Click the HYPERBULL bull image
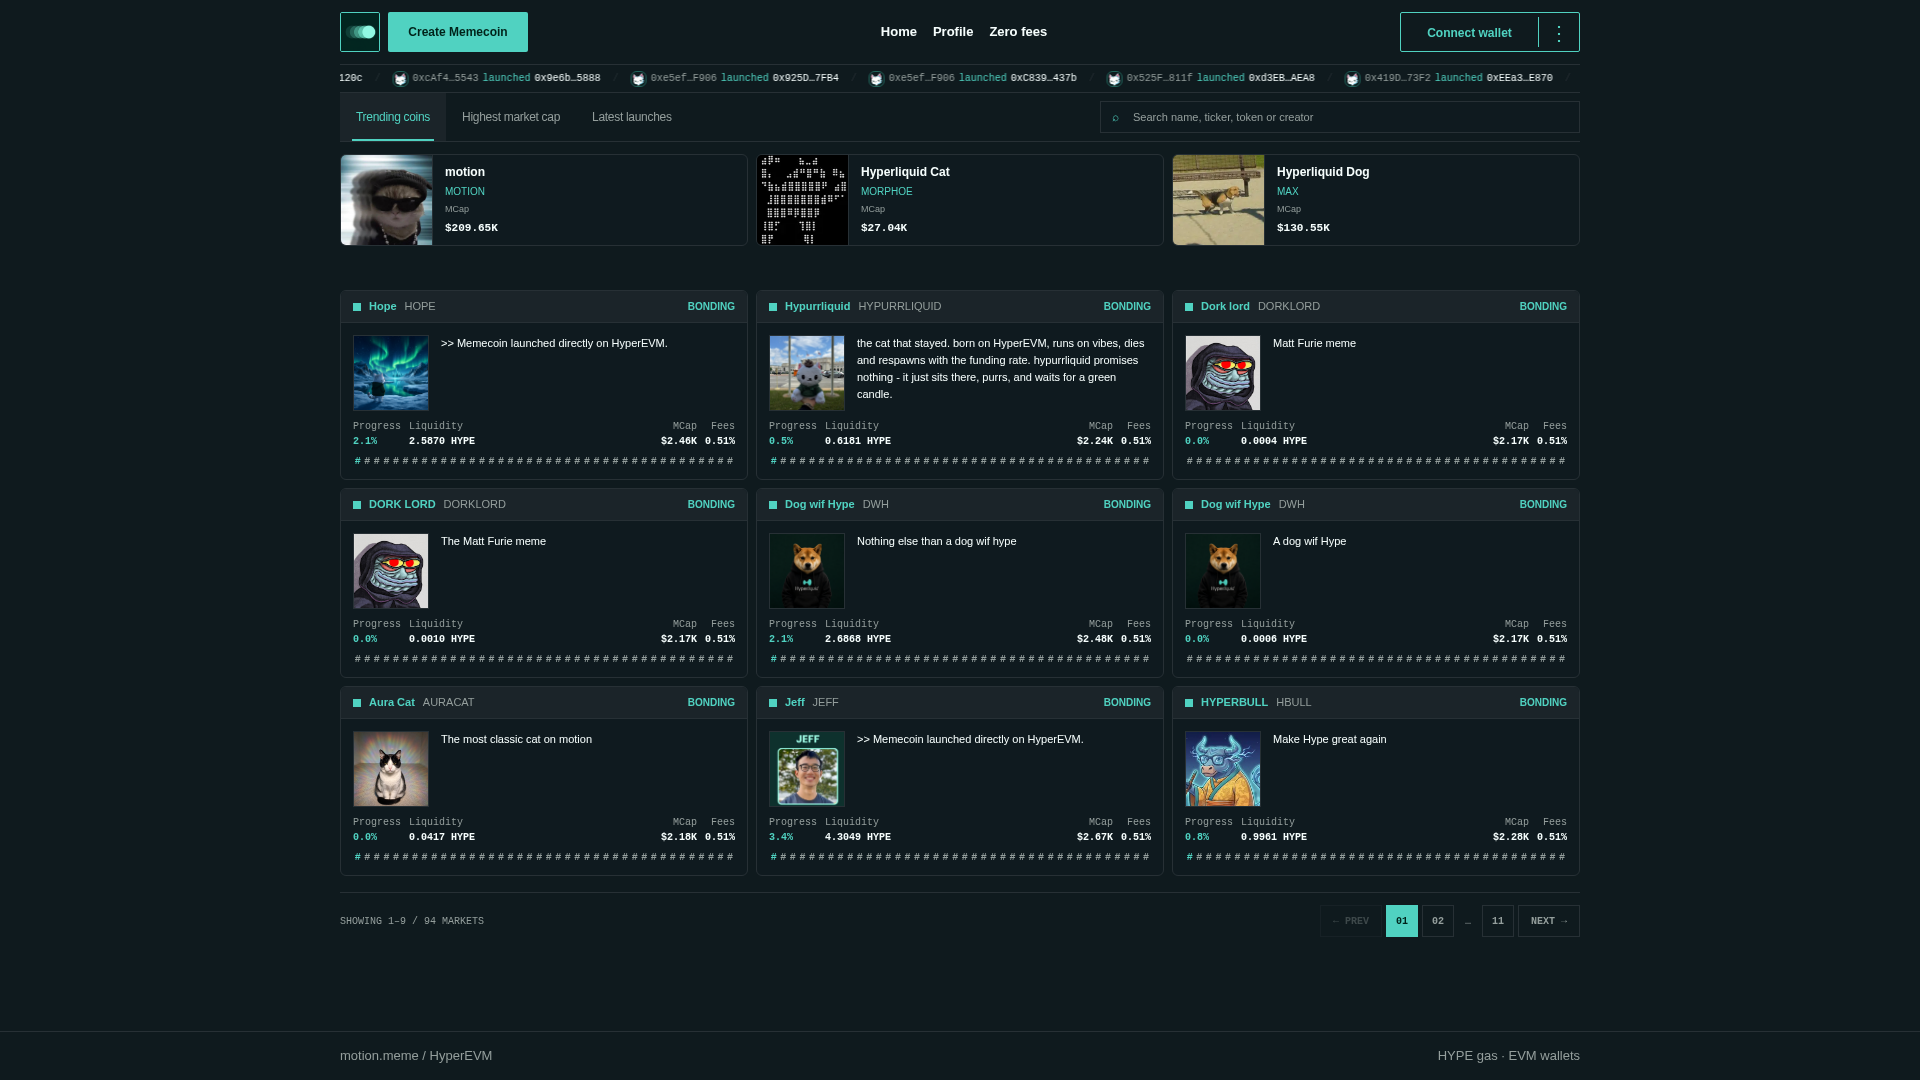Screen dimensions: 1920x1080 point(1223,769)
